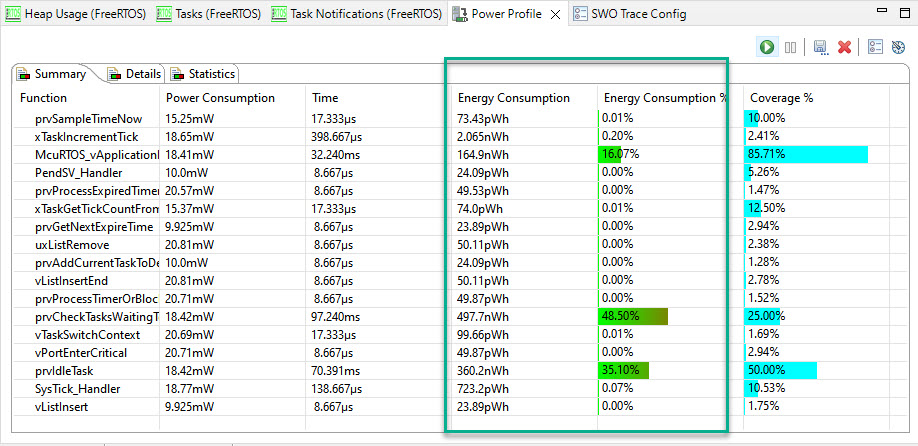Save power profile data with floppy icon

click(x=821, y=47)
